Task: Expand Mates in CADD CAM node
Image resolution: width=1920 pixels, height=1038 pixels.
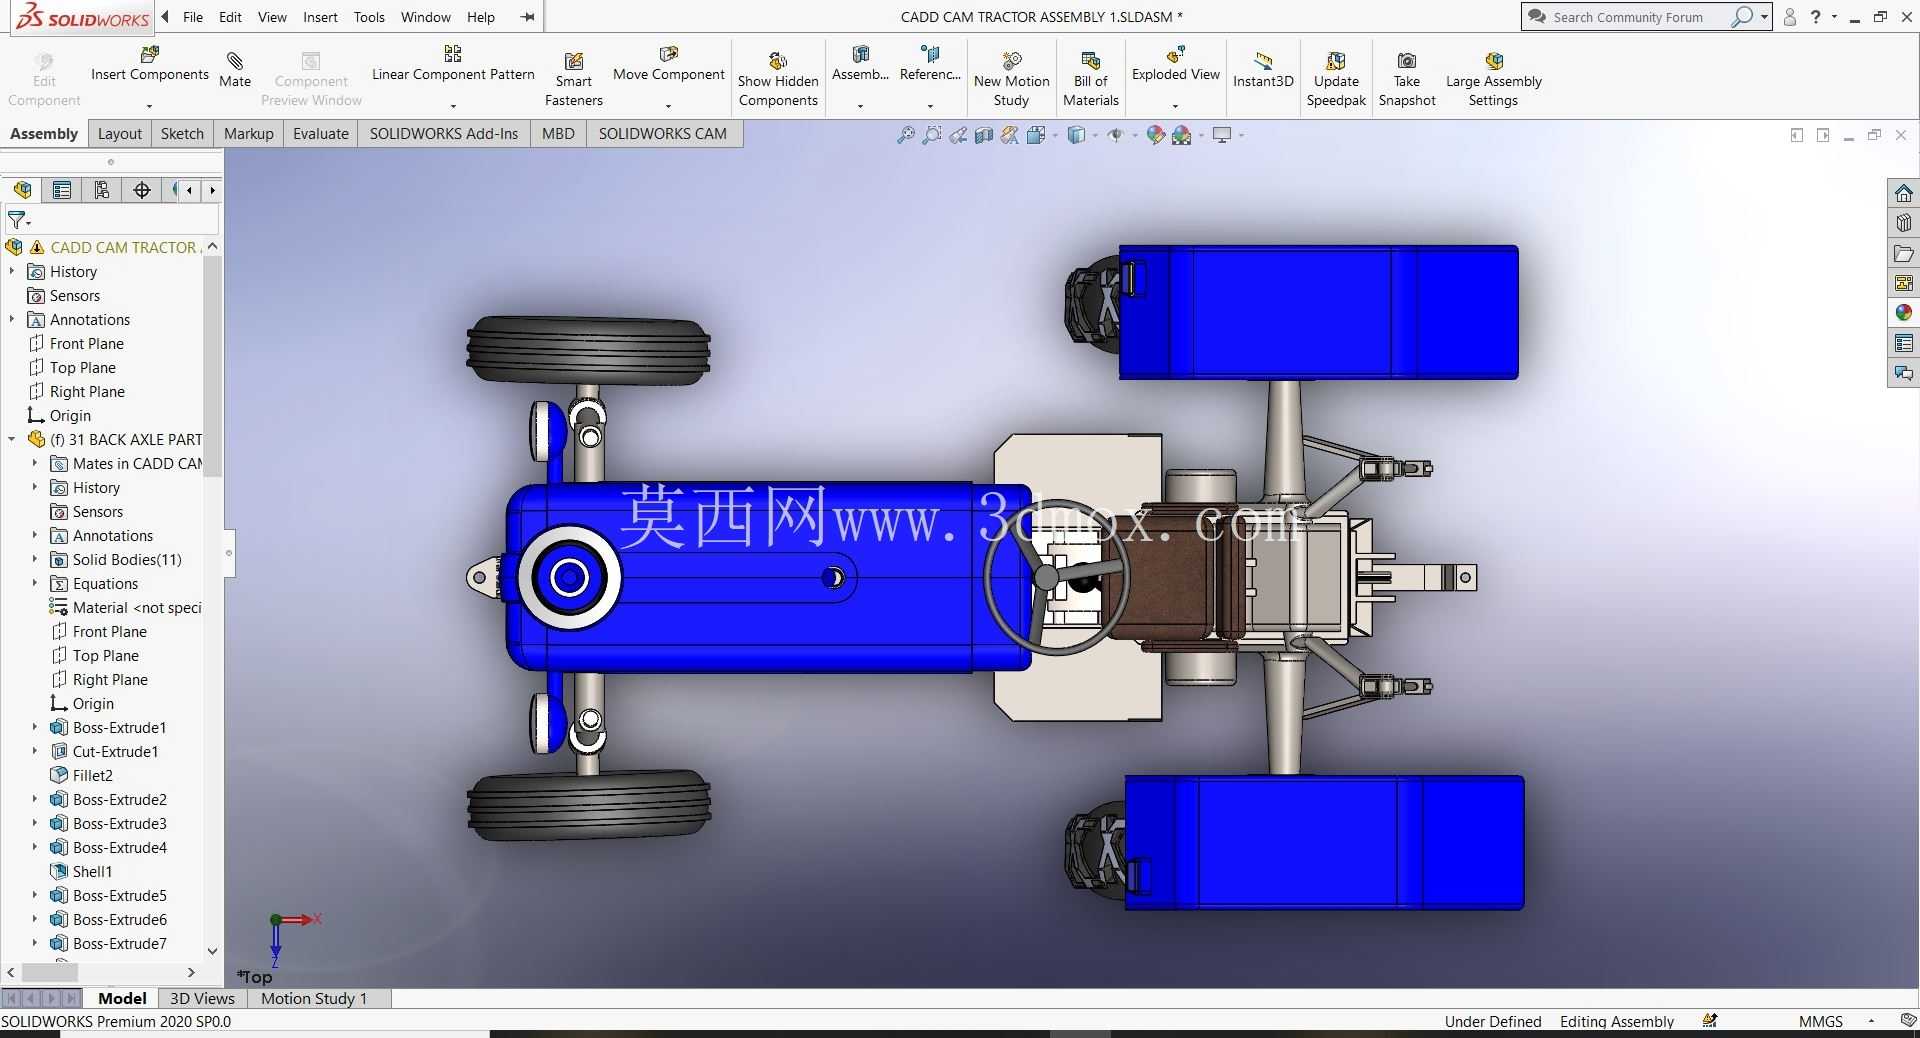Action: click(34, 464)
